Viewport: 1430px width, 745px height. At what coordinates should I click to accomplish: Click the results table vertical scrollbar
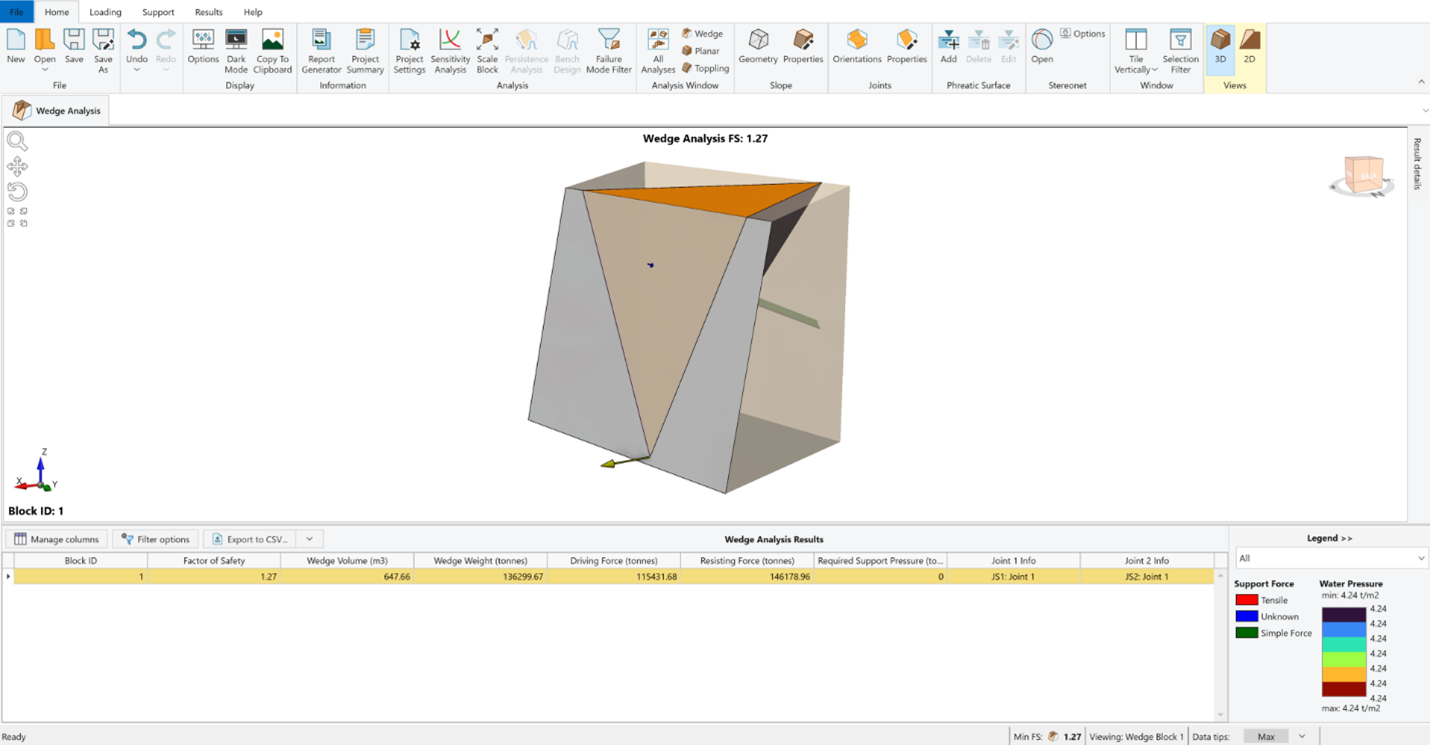pyautogui.click(x=1220, y=645)
